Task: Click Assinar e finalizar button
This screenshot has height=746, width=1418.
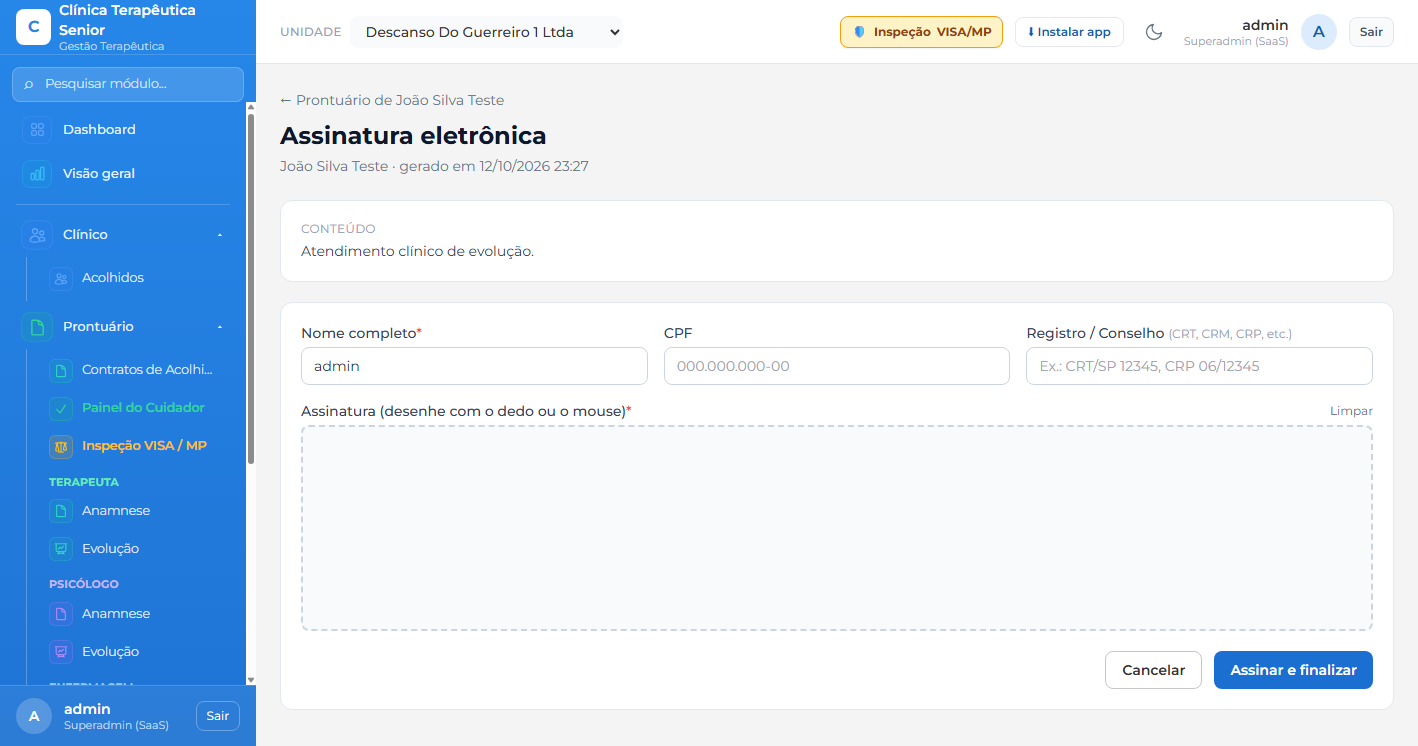Action: pyautogui.click(x=1293, y=670)
